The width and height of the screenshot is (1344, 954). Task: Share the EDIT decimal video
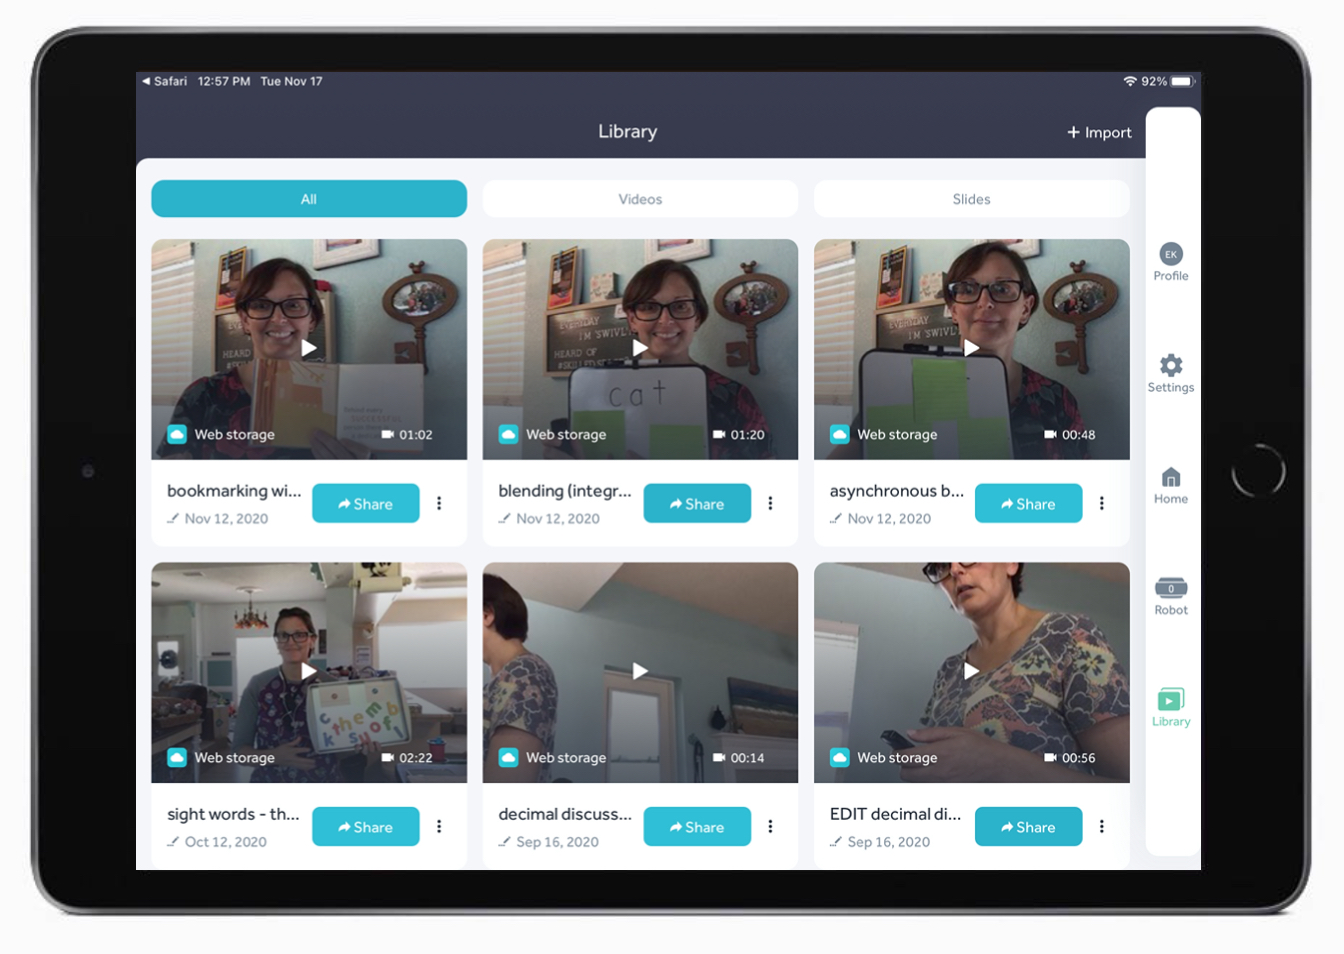[1028, 827]
